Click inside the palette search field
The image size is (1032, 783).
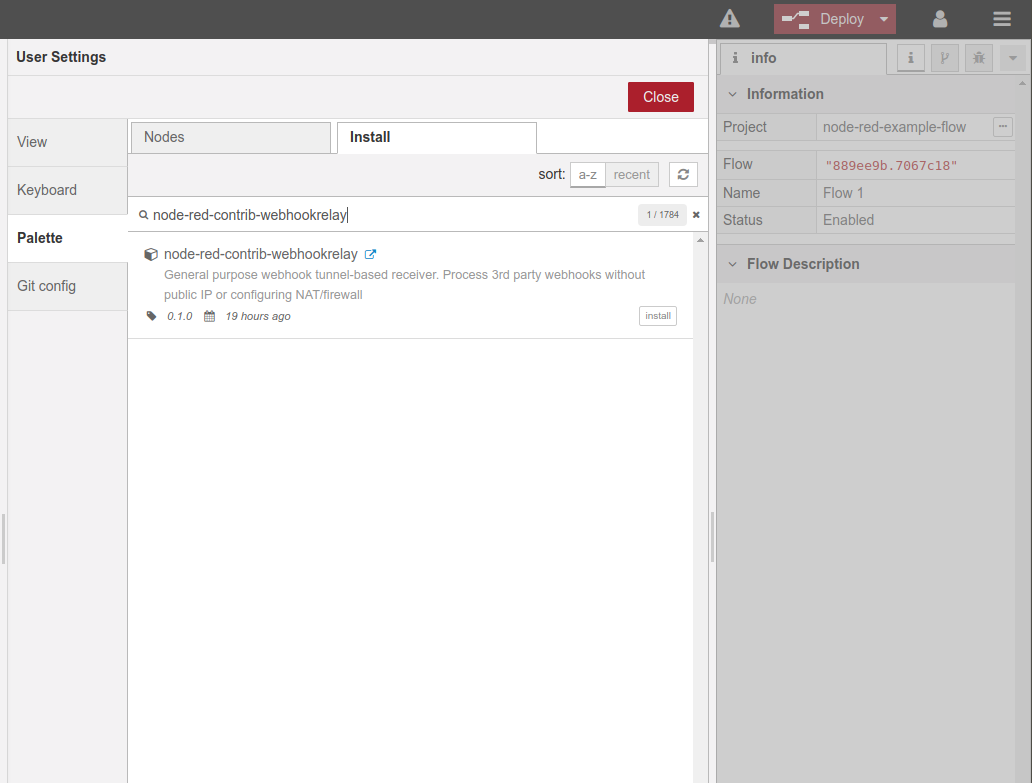click(400, 214)
